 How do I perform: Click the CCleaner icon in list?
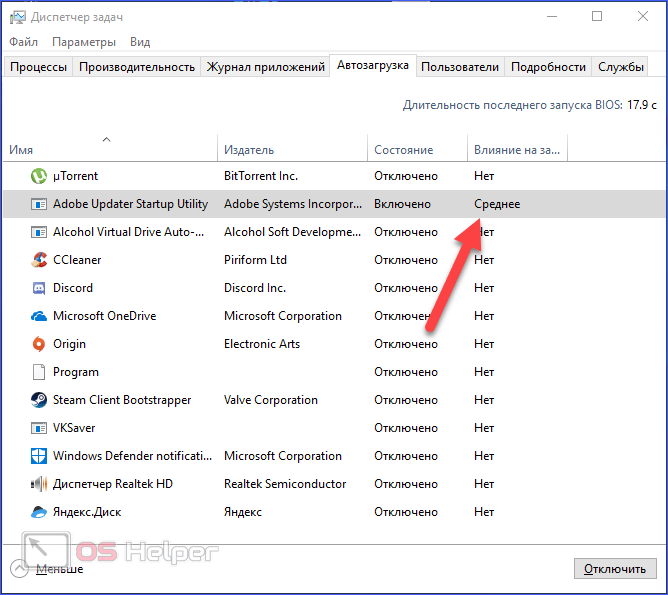[x=39, y=260]
